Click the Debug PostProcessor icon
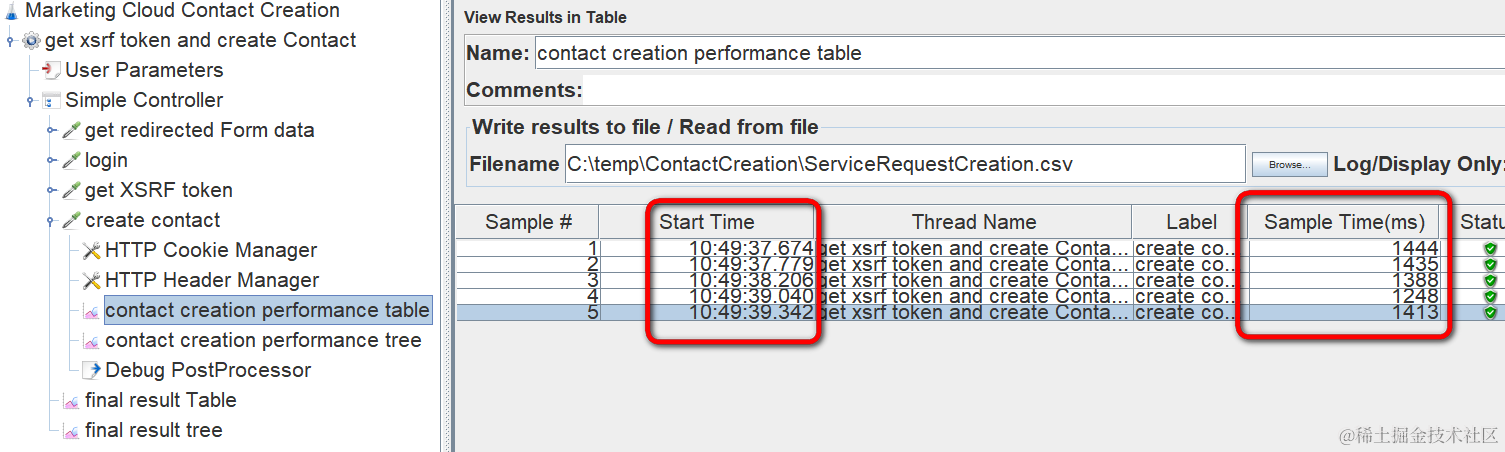The height and width of the screenshot is (452, 1505). tap(91, 370)
